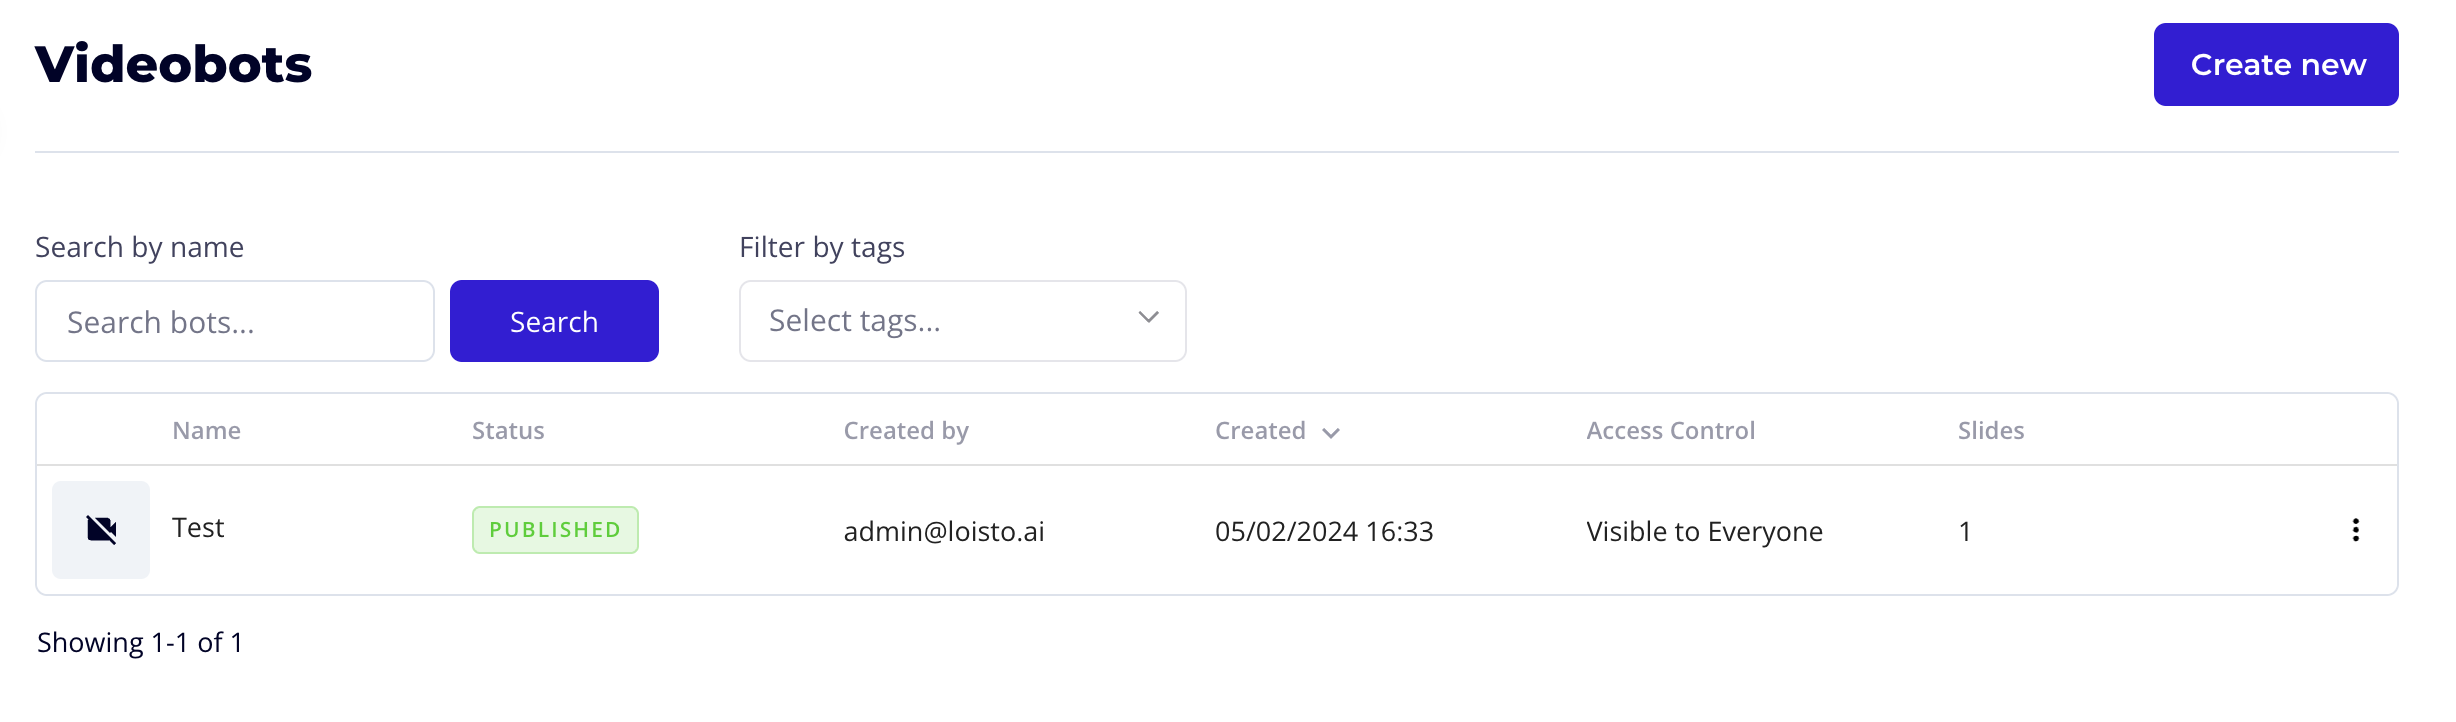
Task: Click the admin@loisto.ai creator cell
Action: pyautogui.click(x=943, y=531)
